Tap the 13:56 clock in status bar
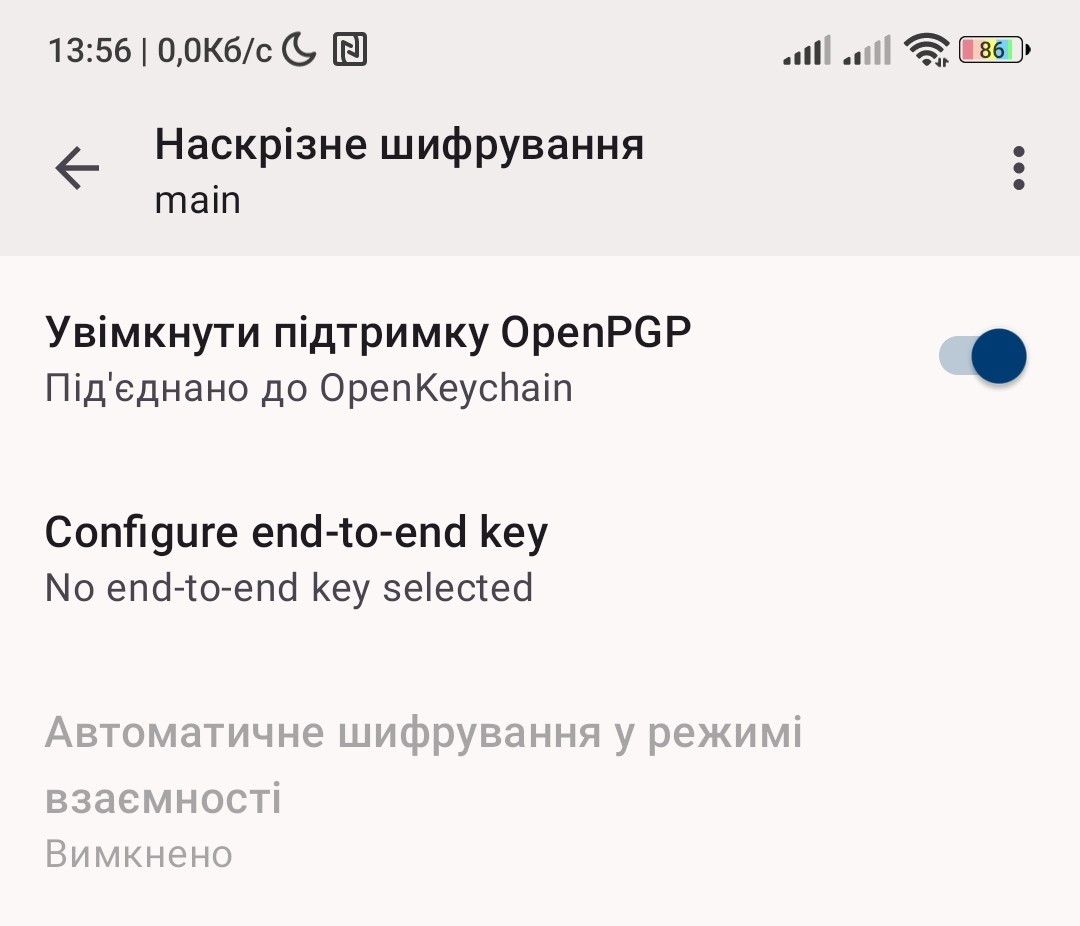This screenshot has width=1080, height=926. 90,50
